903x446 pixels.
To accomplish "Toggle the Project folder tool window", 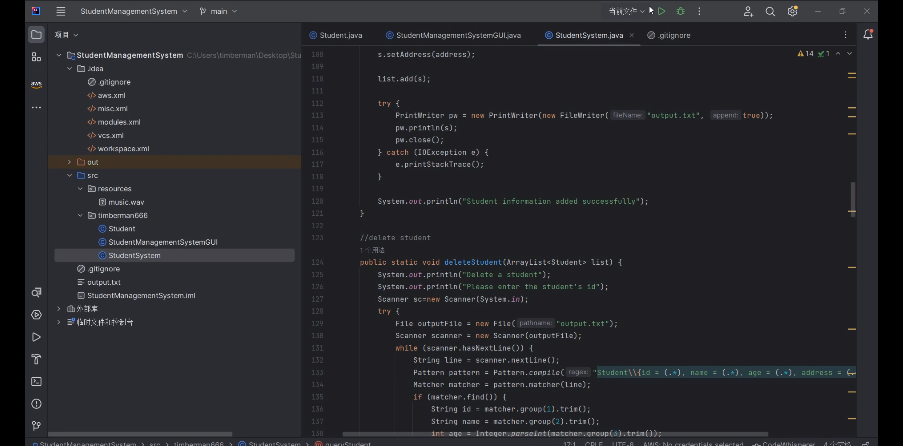I will (36, 34).
